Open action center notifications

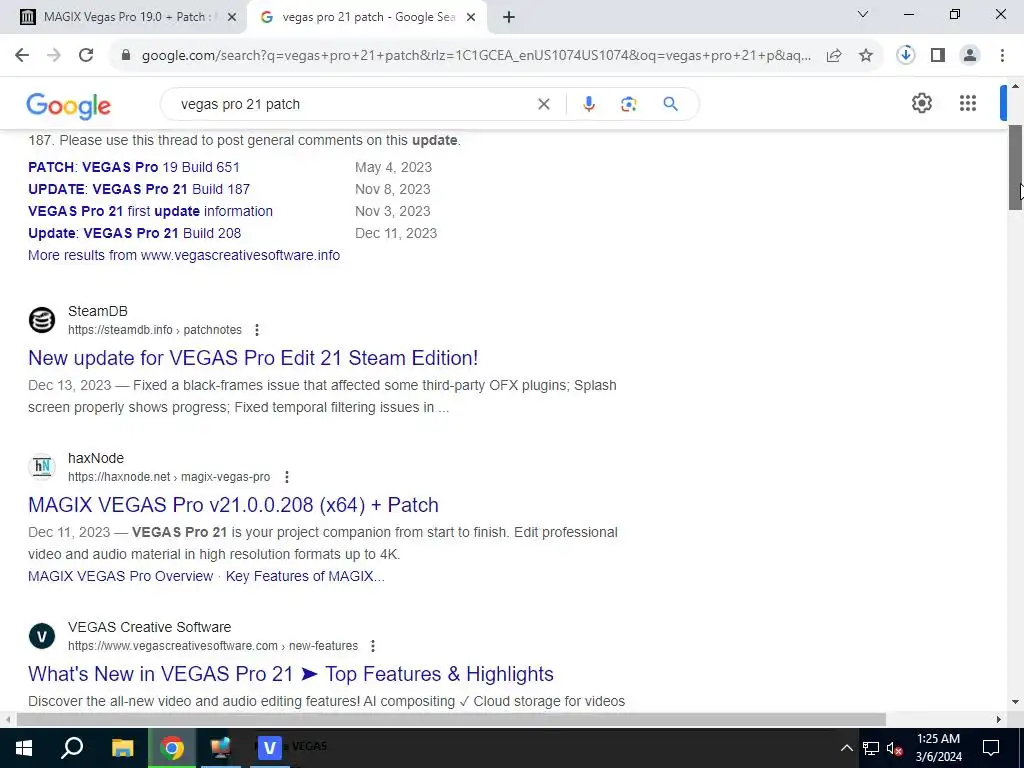(991, 748)
